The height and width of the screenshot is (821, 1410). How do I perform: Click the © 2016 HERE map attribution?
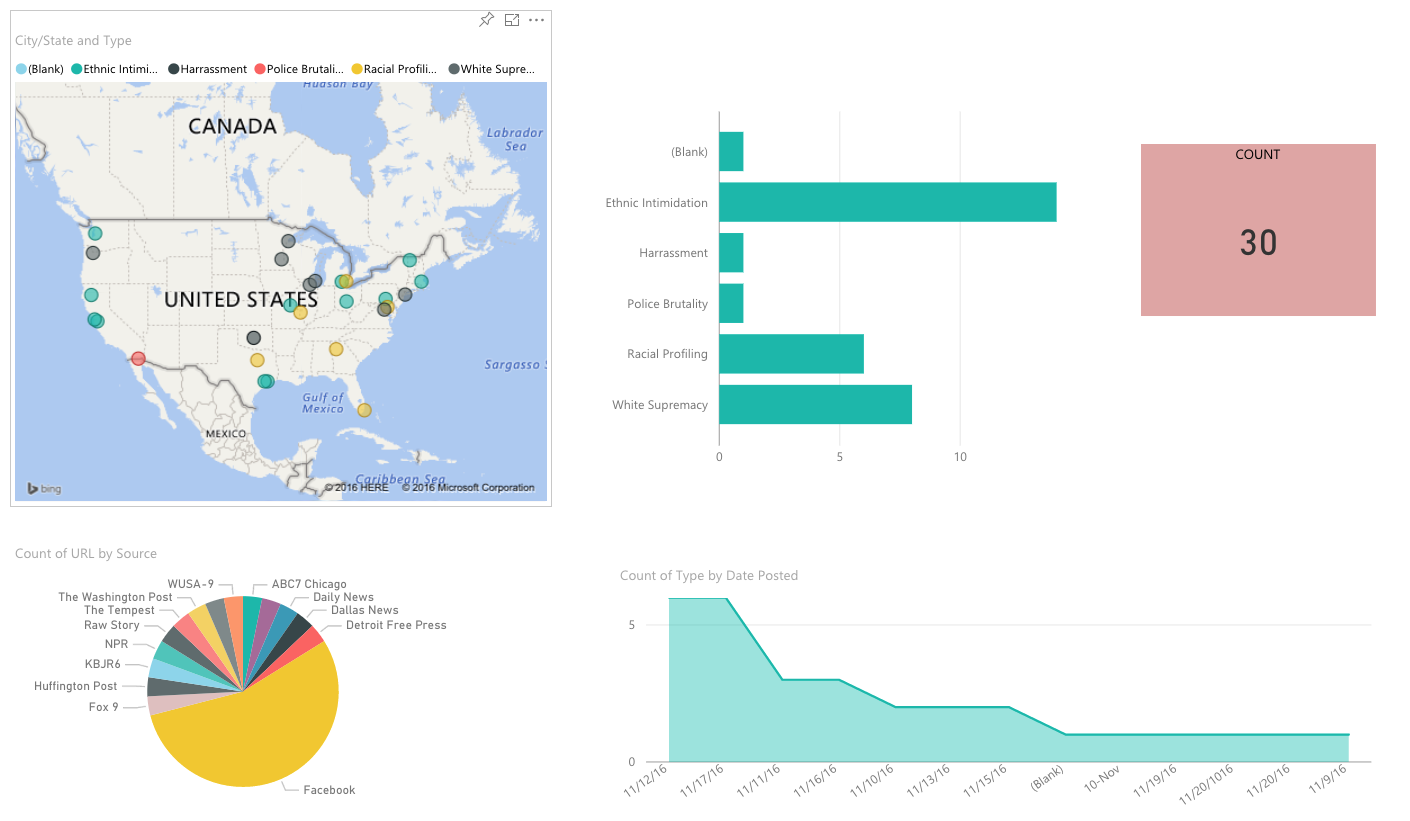click(356, 488)
